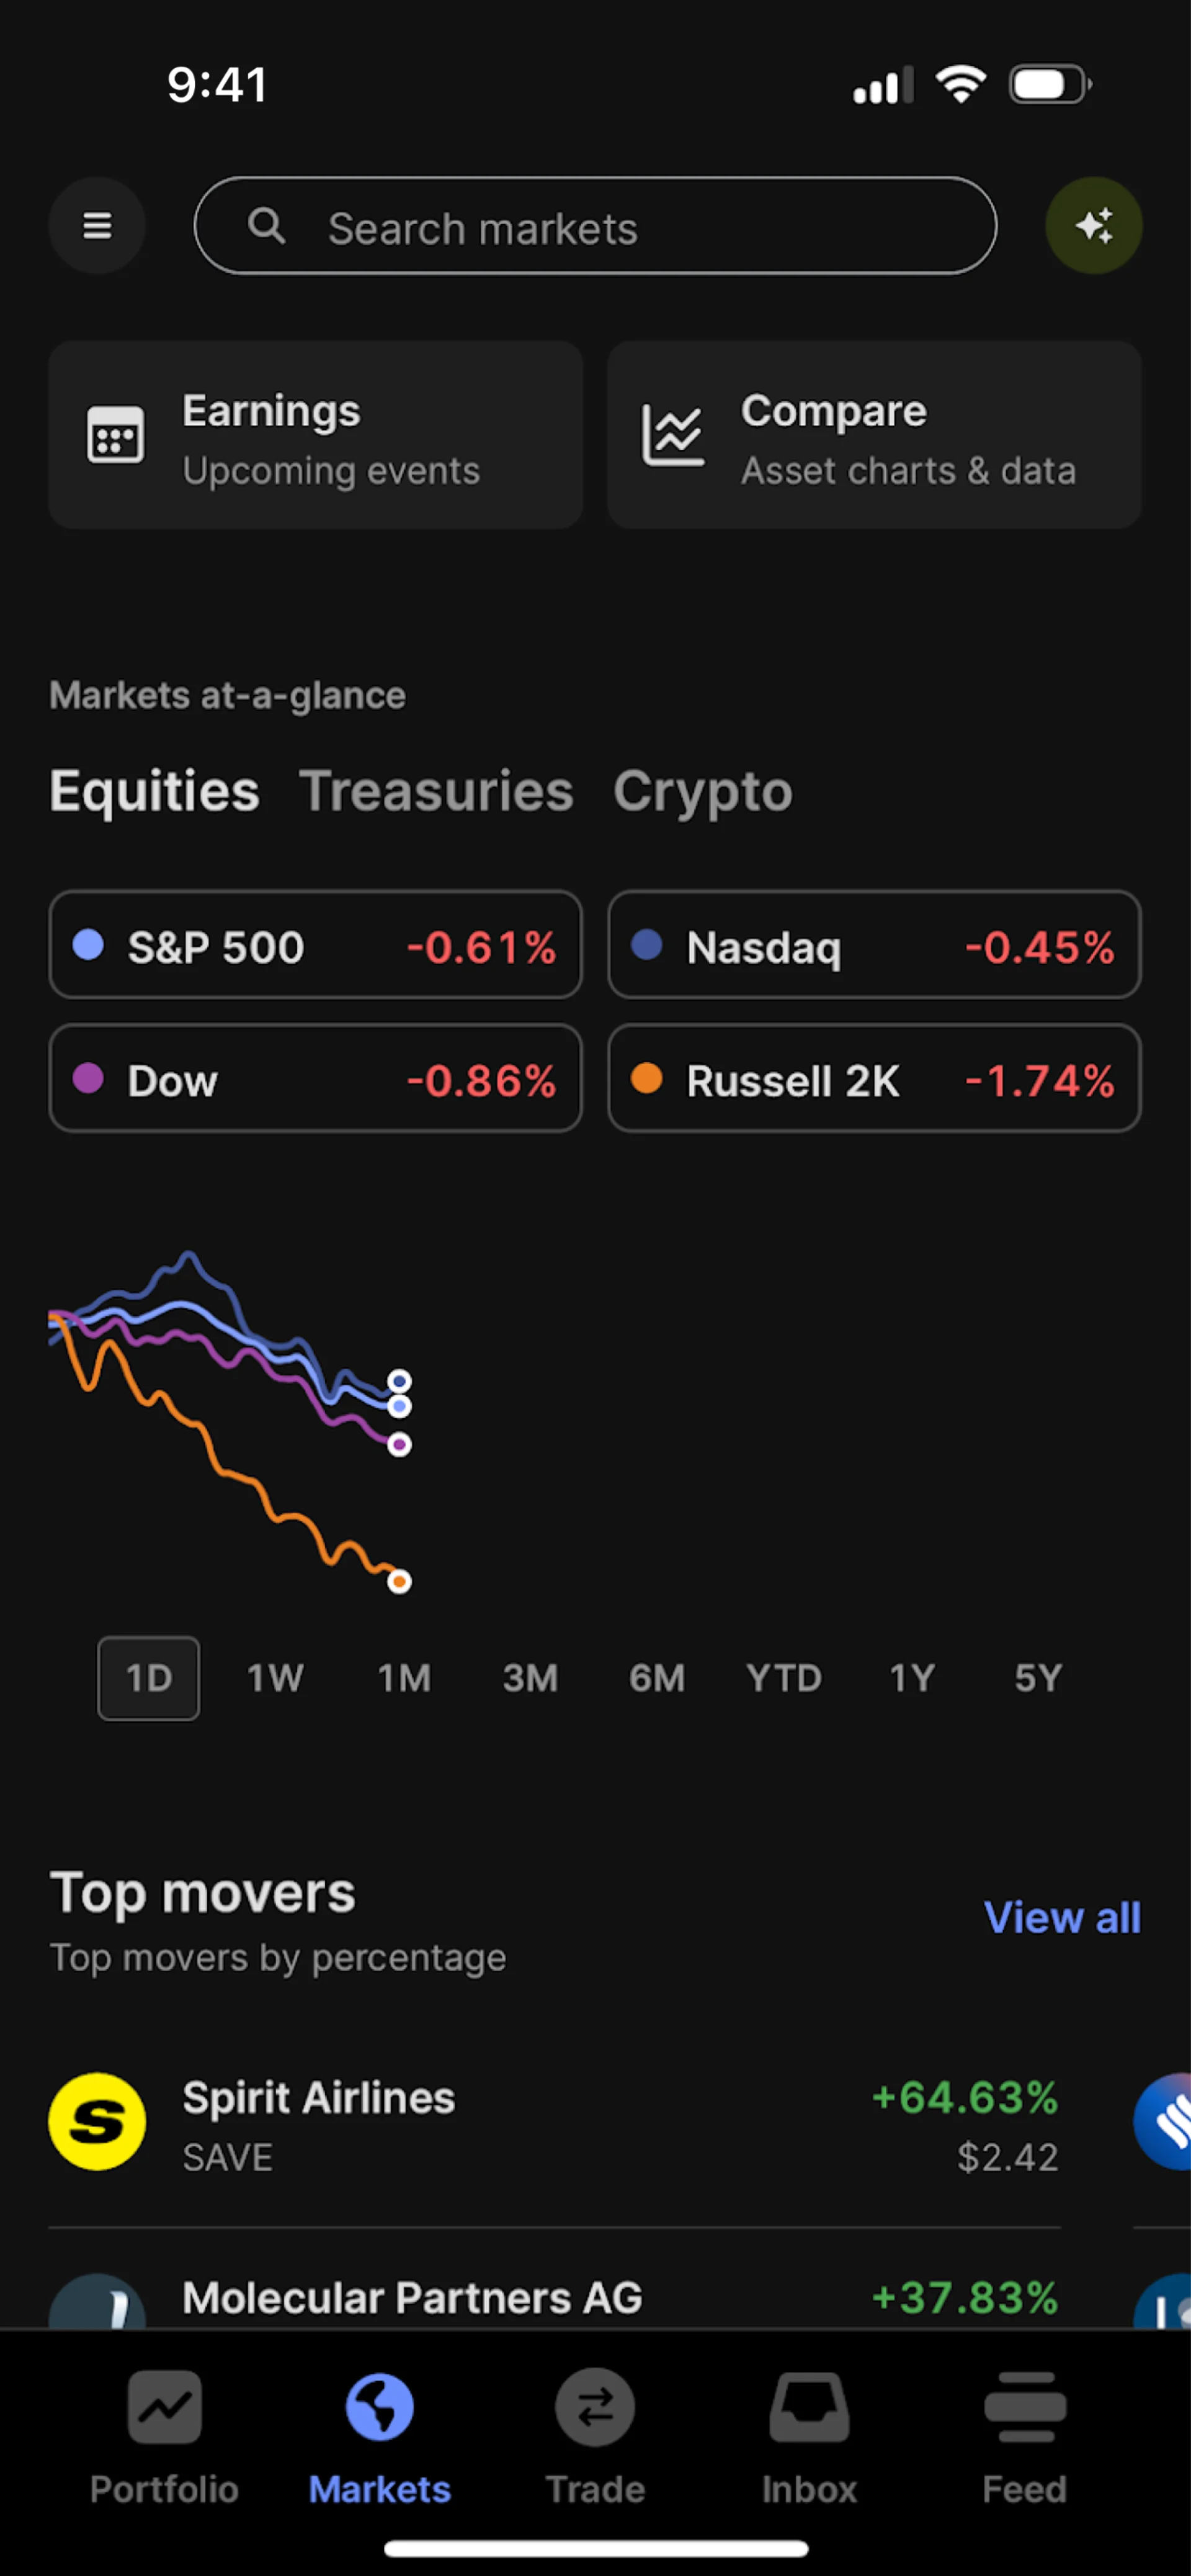Go to the Portfolio tab icon
1191x2576 pixels.
click(164, 2408)
